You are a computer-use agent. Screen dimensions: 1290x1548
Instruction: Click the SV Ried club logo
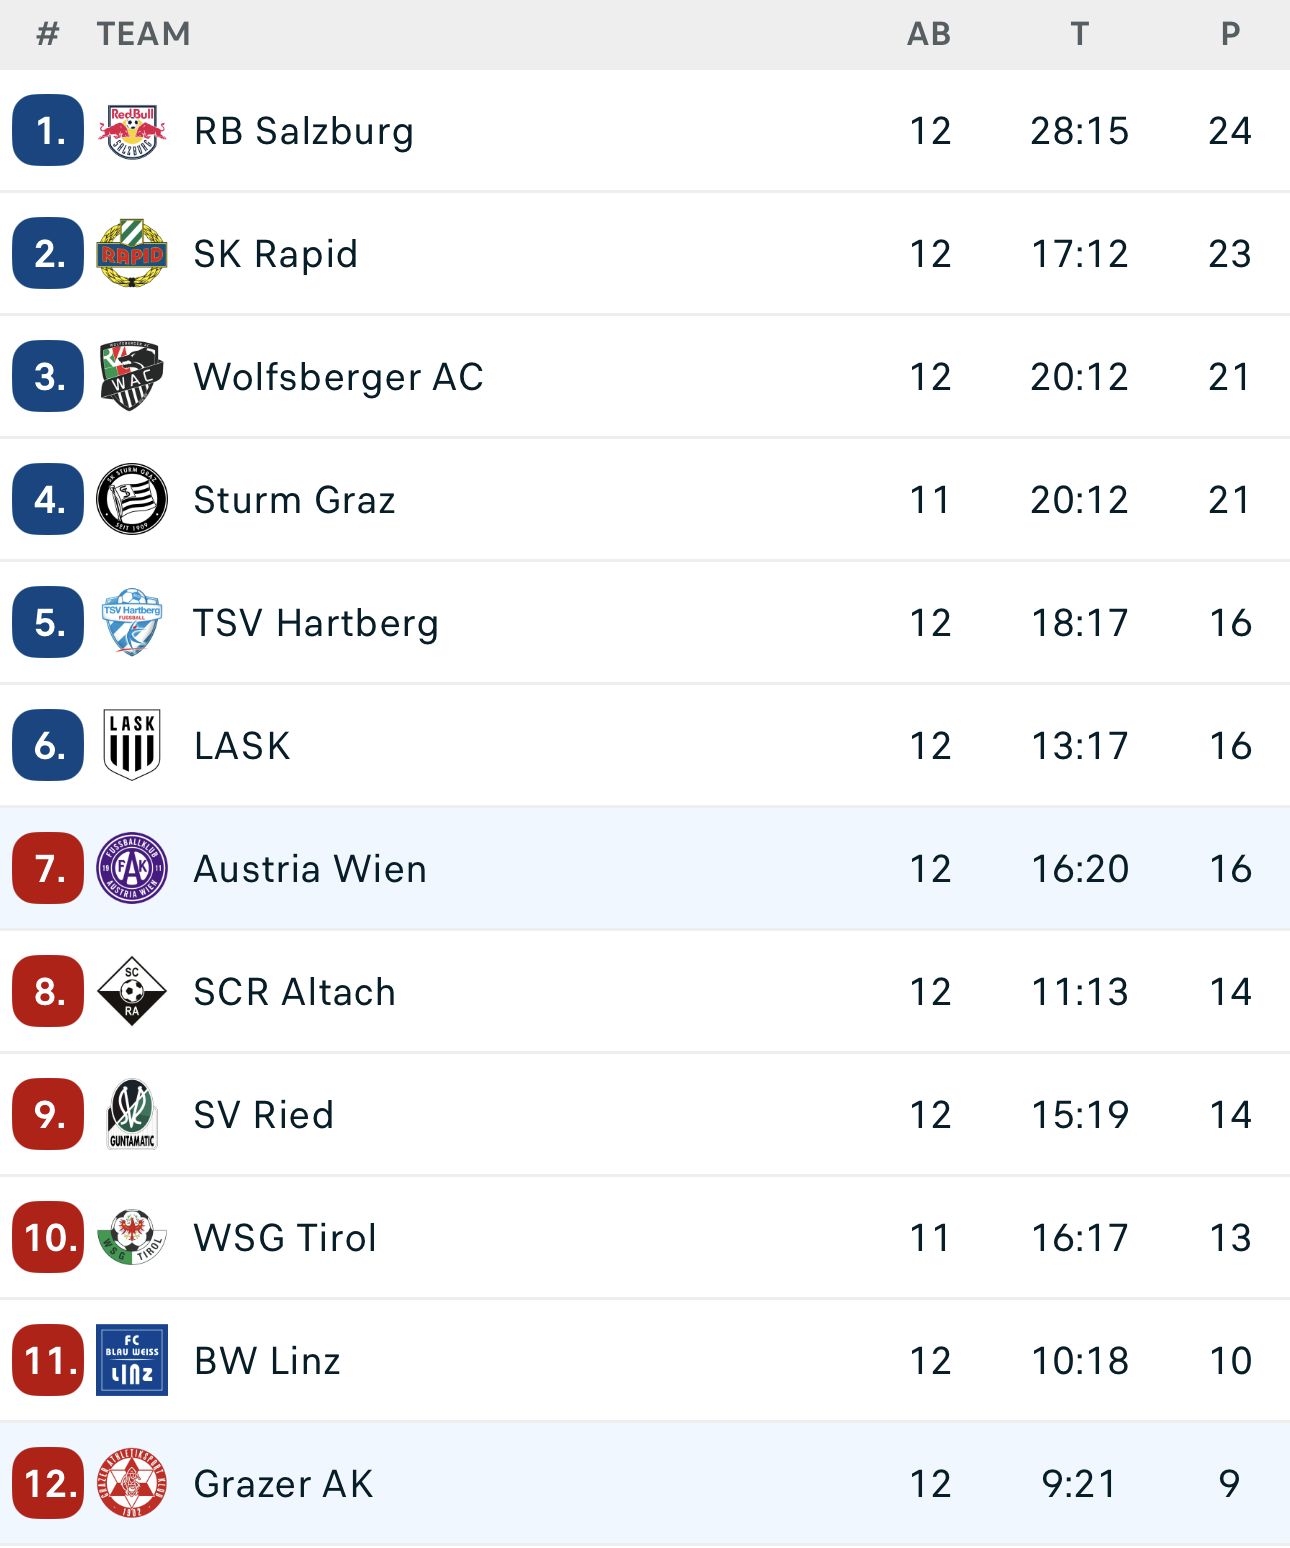click(132, 1115)
